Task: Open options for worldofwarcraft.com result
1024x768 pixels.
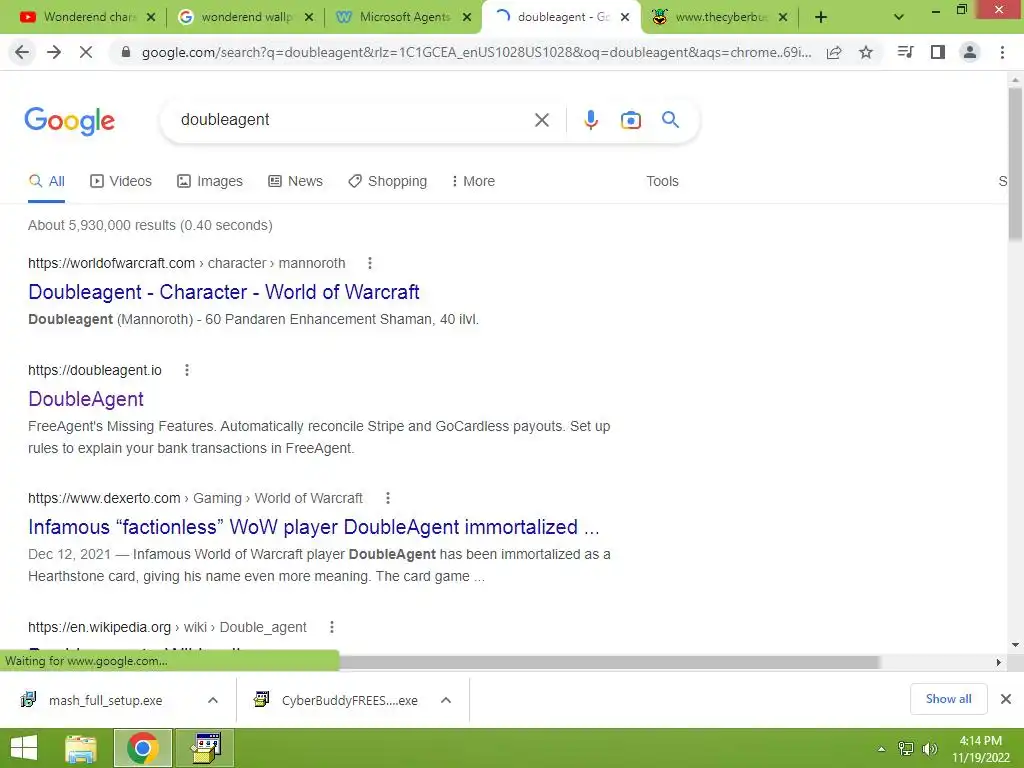Action: [370, 263]
